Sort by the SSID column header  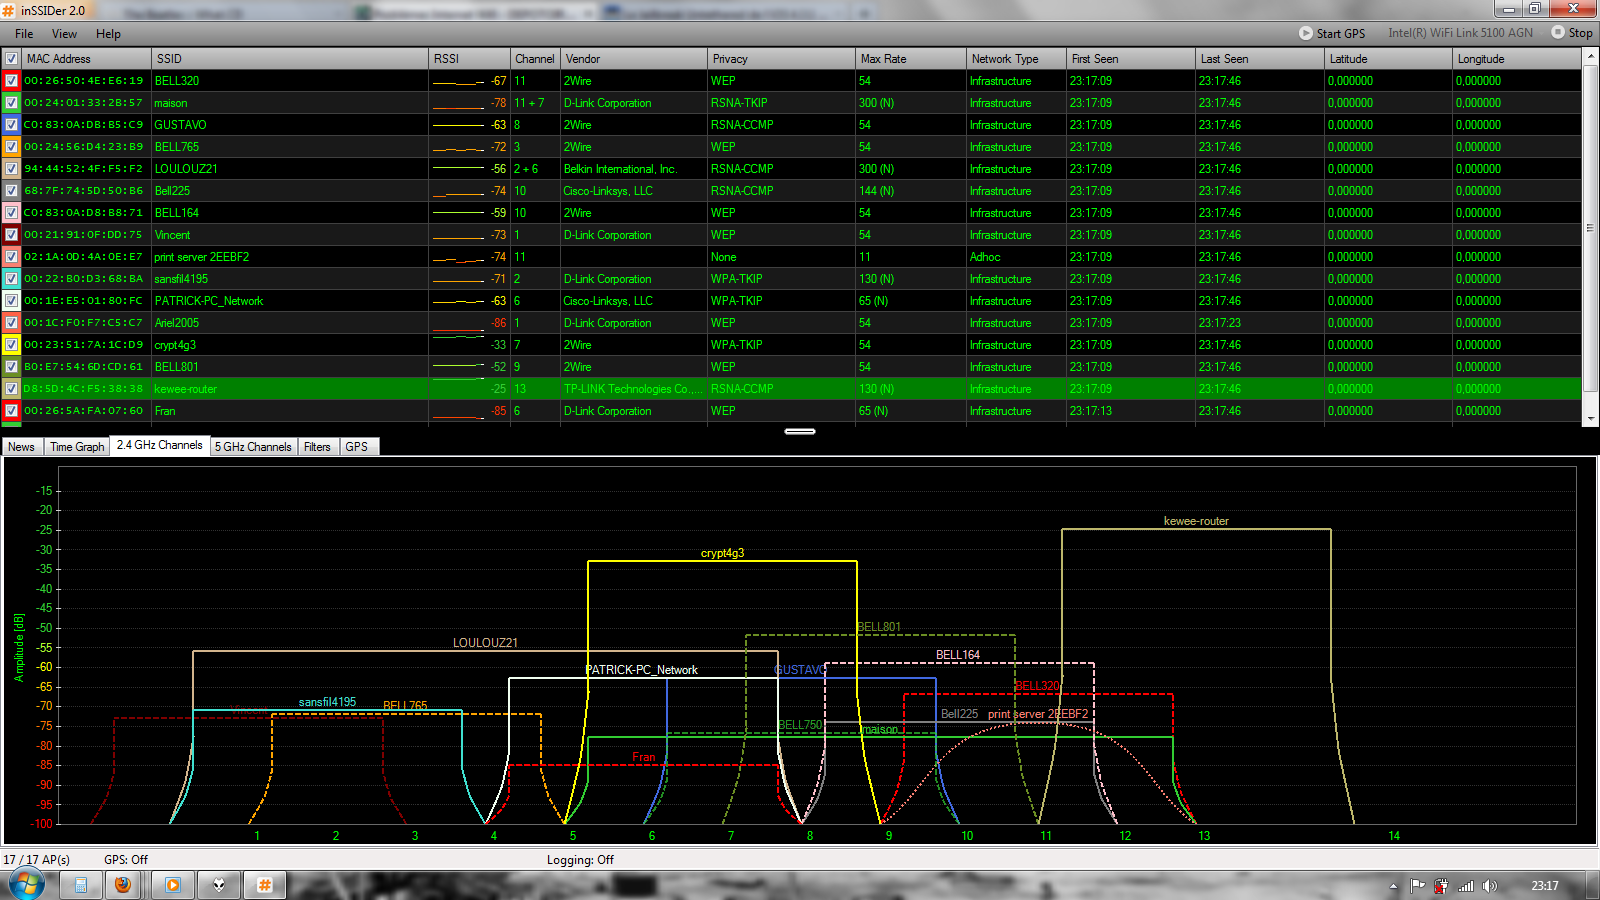290,59
